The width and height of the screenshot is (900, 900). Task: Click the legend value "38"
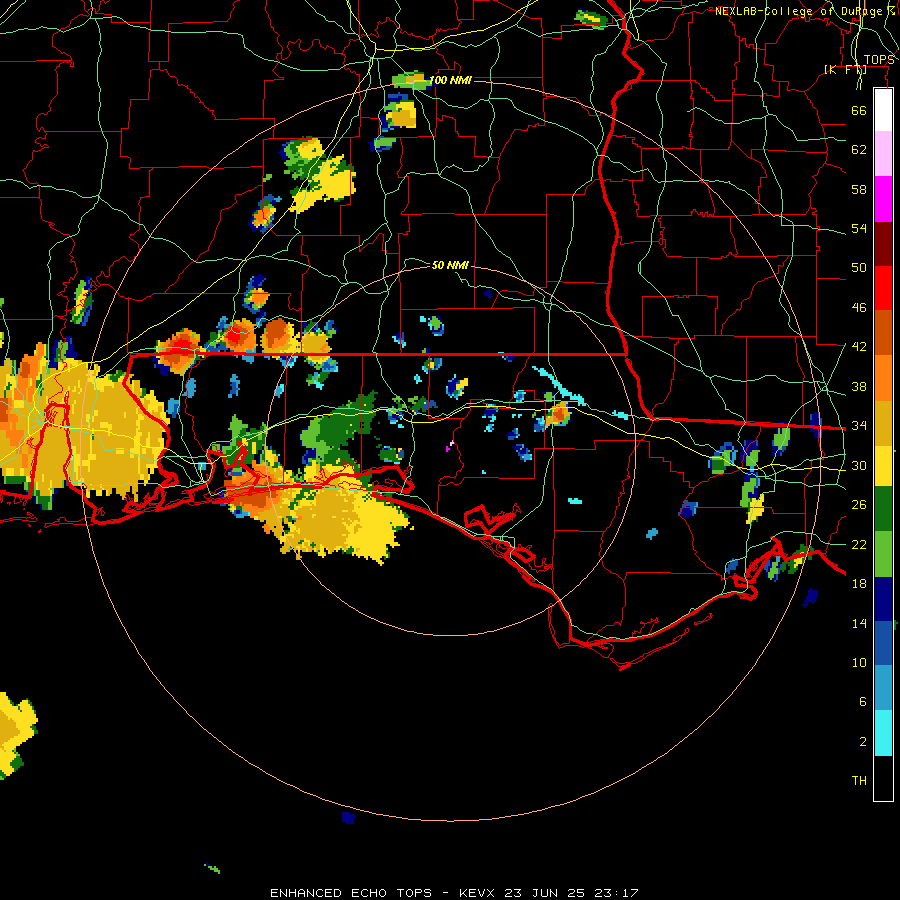[x=859, y=386]
